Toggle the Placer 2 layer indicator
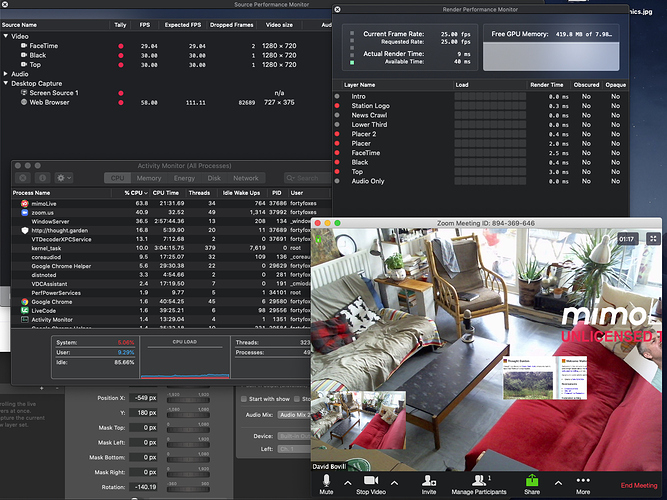This screenshot has height=500, width=667. (x=337, y=134)
